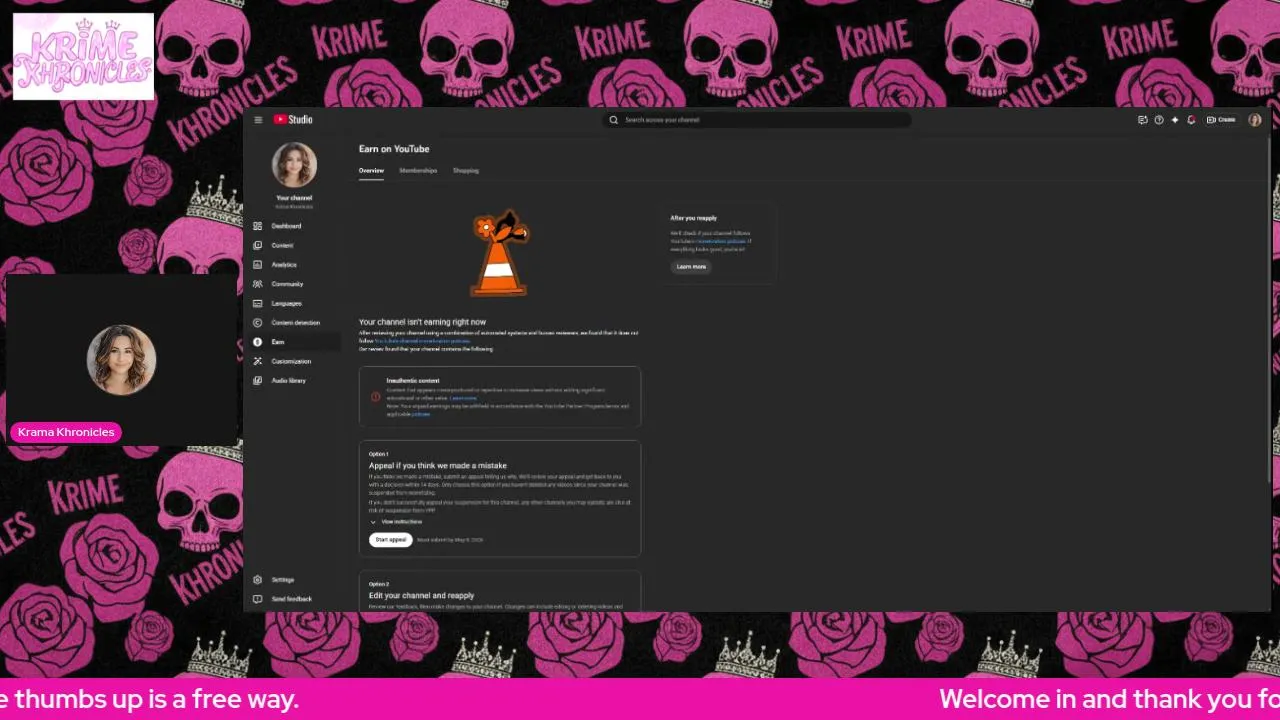Viewport: 1280px width, 720px height.
Task: Open the Audio library icon
Action: tap(258, 381)
